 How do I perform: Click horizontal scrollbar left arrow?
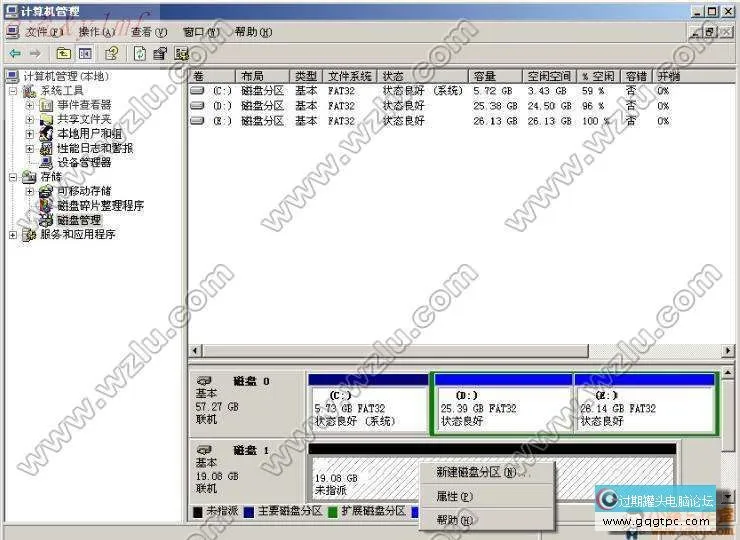pyautogui.click(x=195, y=351)
